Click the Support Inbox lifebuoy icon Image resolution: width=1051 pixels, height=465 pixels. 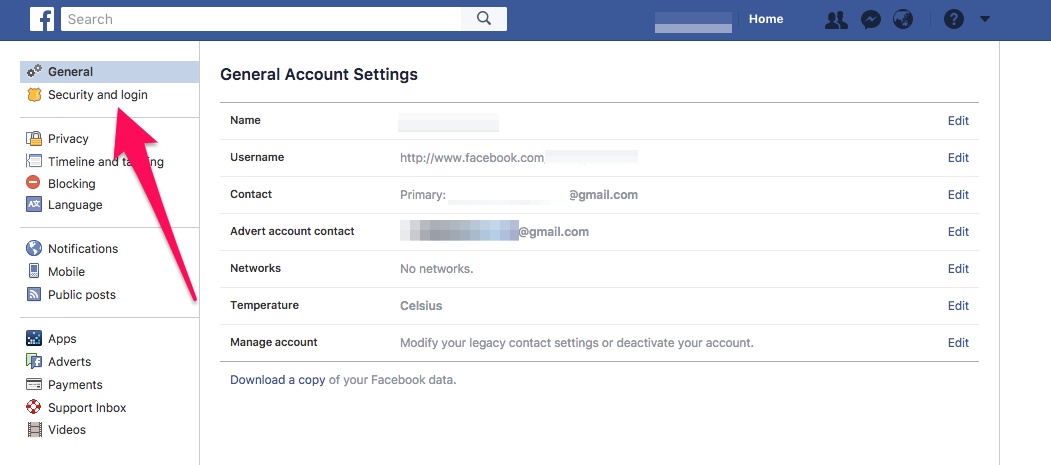[x=34, y=407]
